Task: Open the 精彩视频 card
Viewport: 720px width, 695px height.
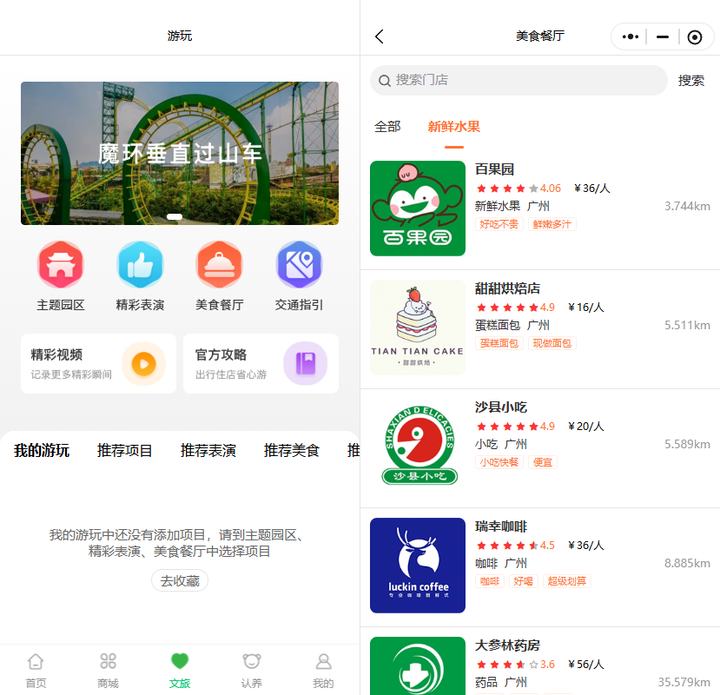Action: [98, 364]
